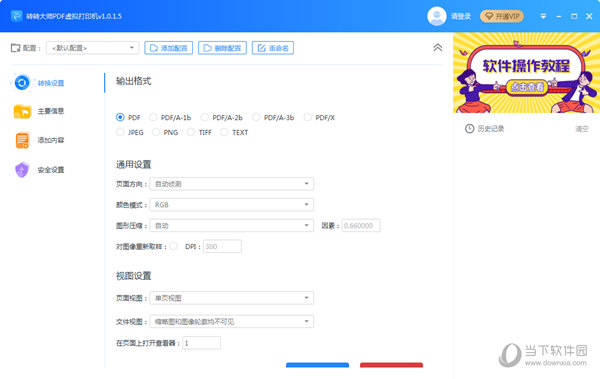Open the title bar dropdown menu icon

click(x=543, y=16)
